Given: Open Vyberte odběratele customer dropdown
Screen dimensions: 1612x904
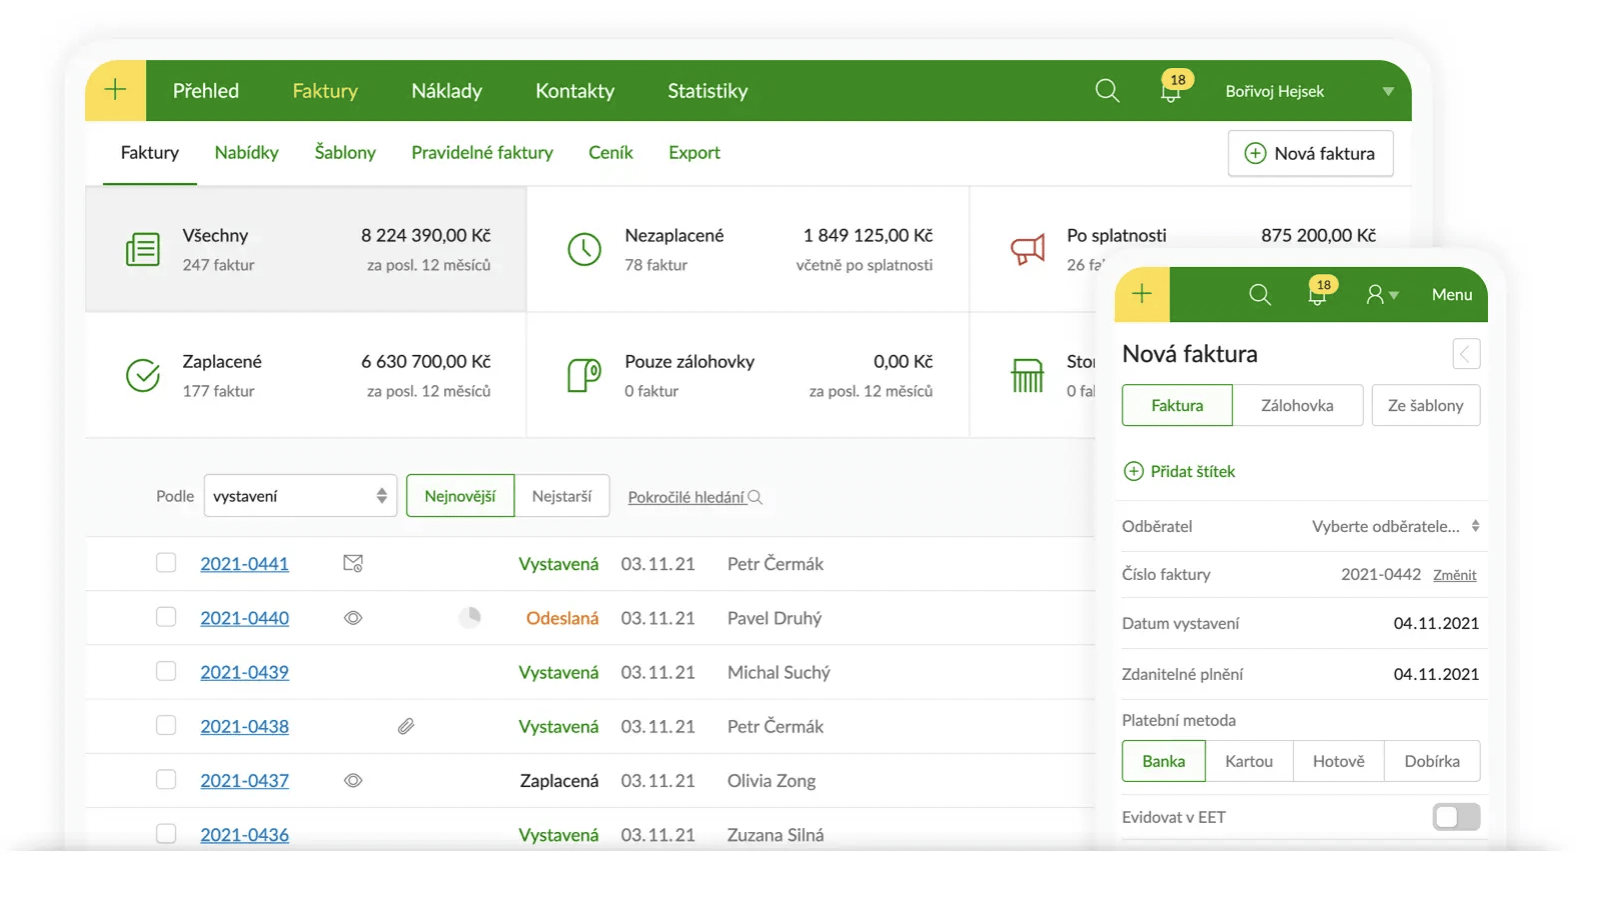Looking at the screenshot, I should (x=1395, y=526).
